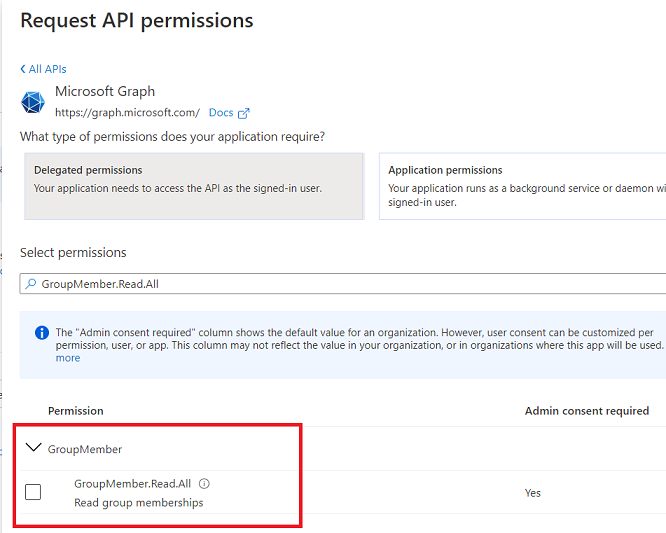Collapse the GroupMember permission group

[34, 447]
